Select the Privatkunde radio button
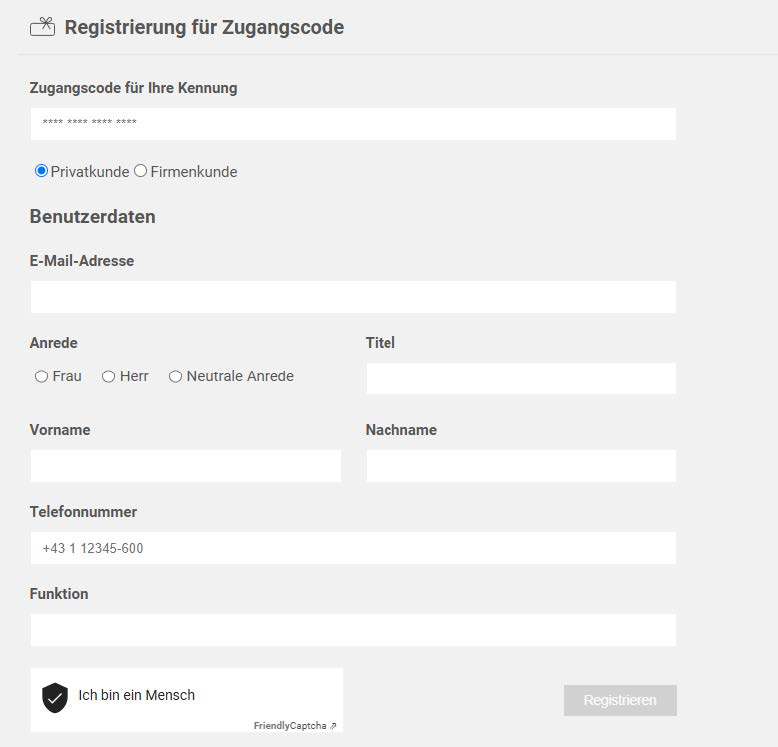778x747 pixels. pyautogui.click(x=41, y=171)
